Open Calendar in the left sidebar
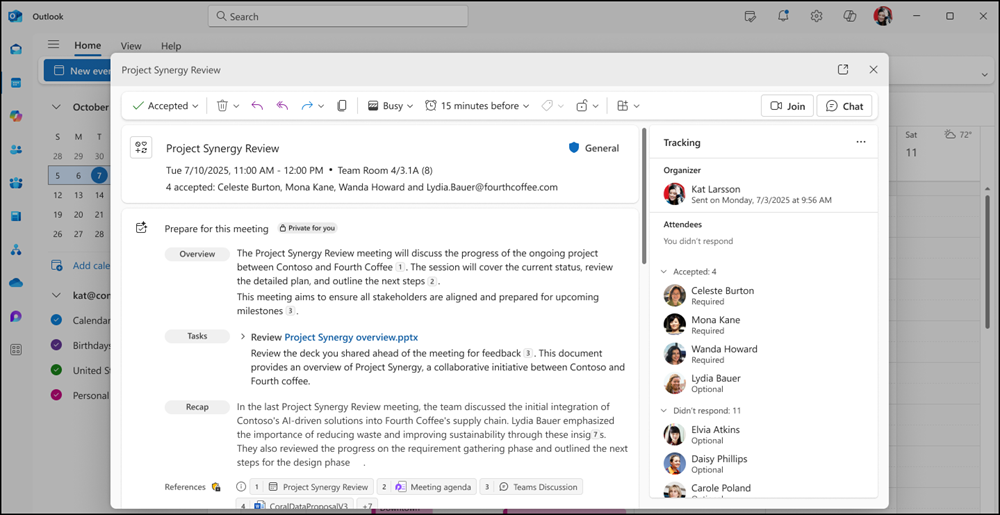Screen dimensions: 1000x515 16,83
